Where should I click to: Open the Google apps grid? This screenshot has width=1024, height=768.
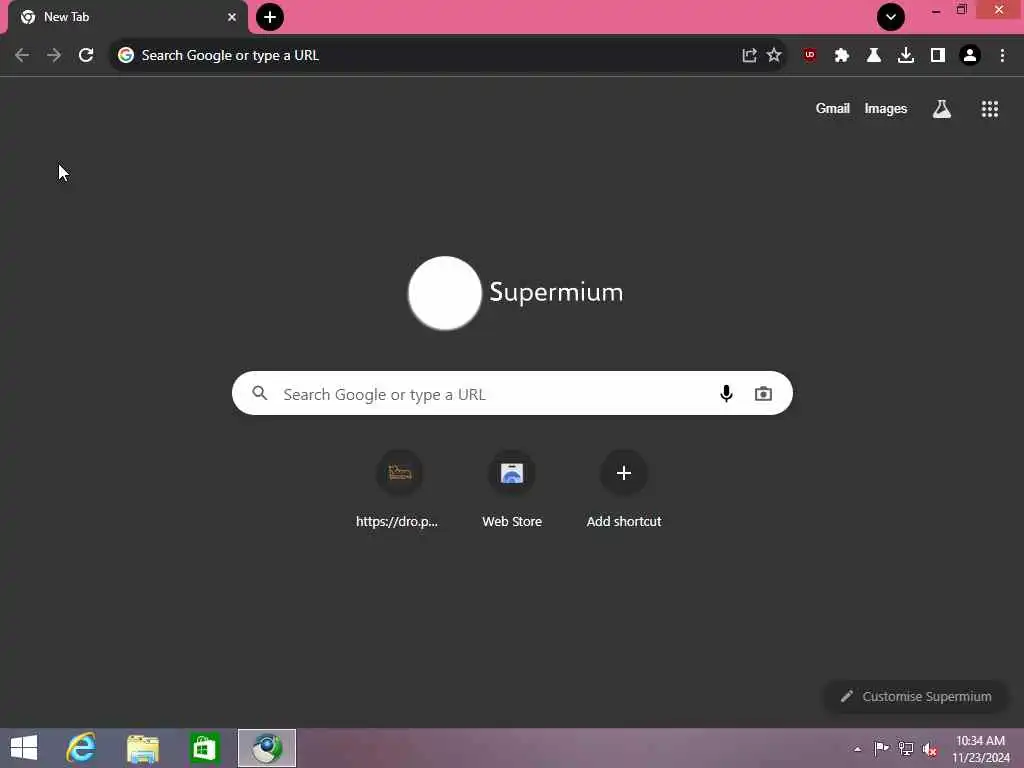(989, 109)
